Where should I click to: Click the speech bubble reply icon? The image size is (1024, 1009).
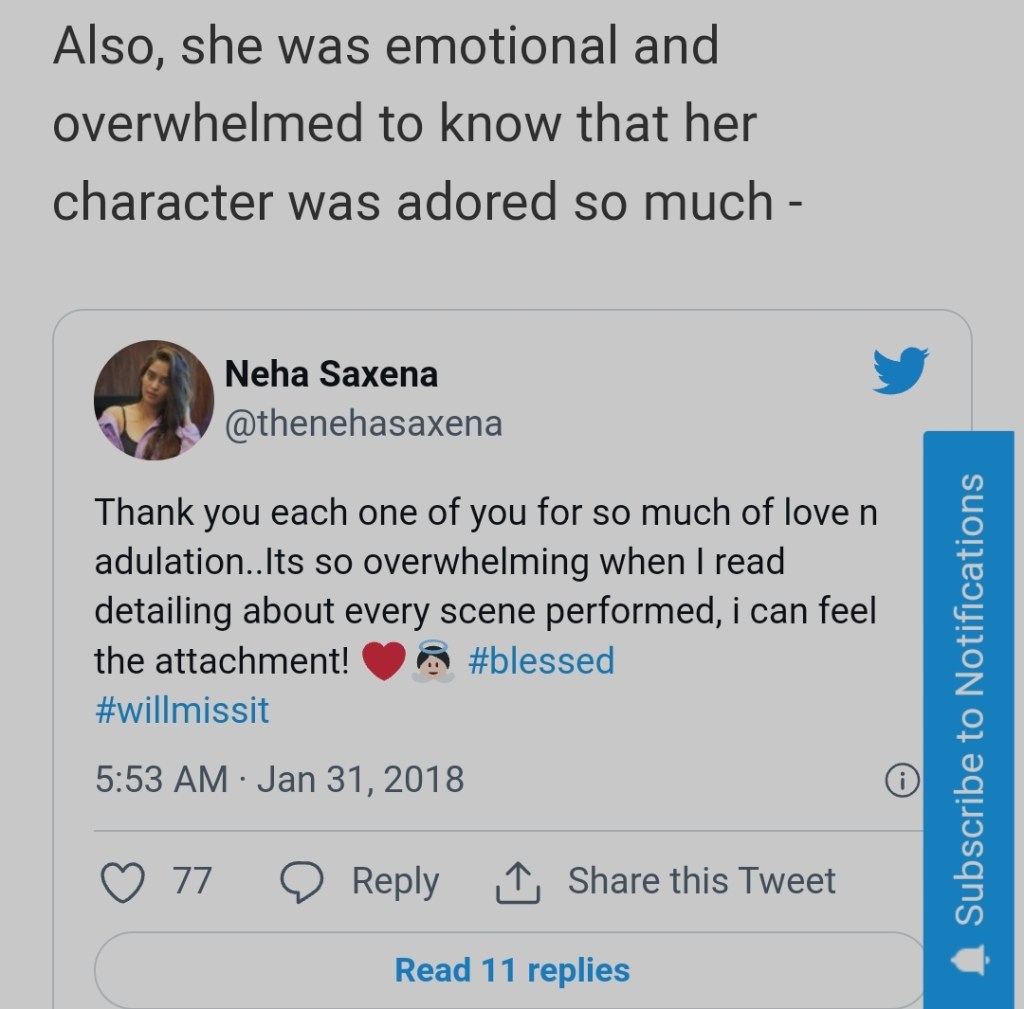302,882
